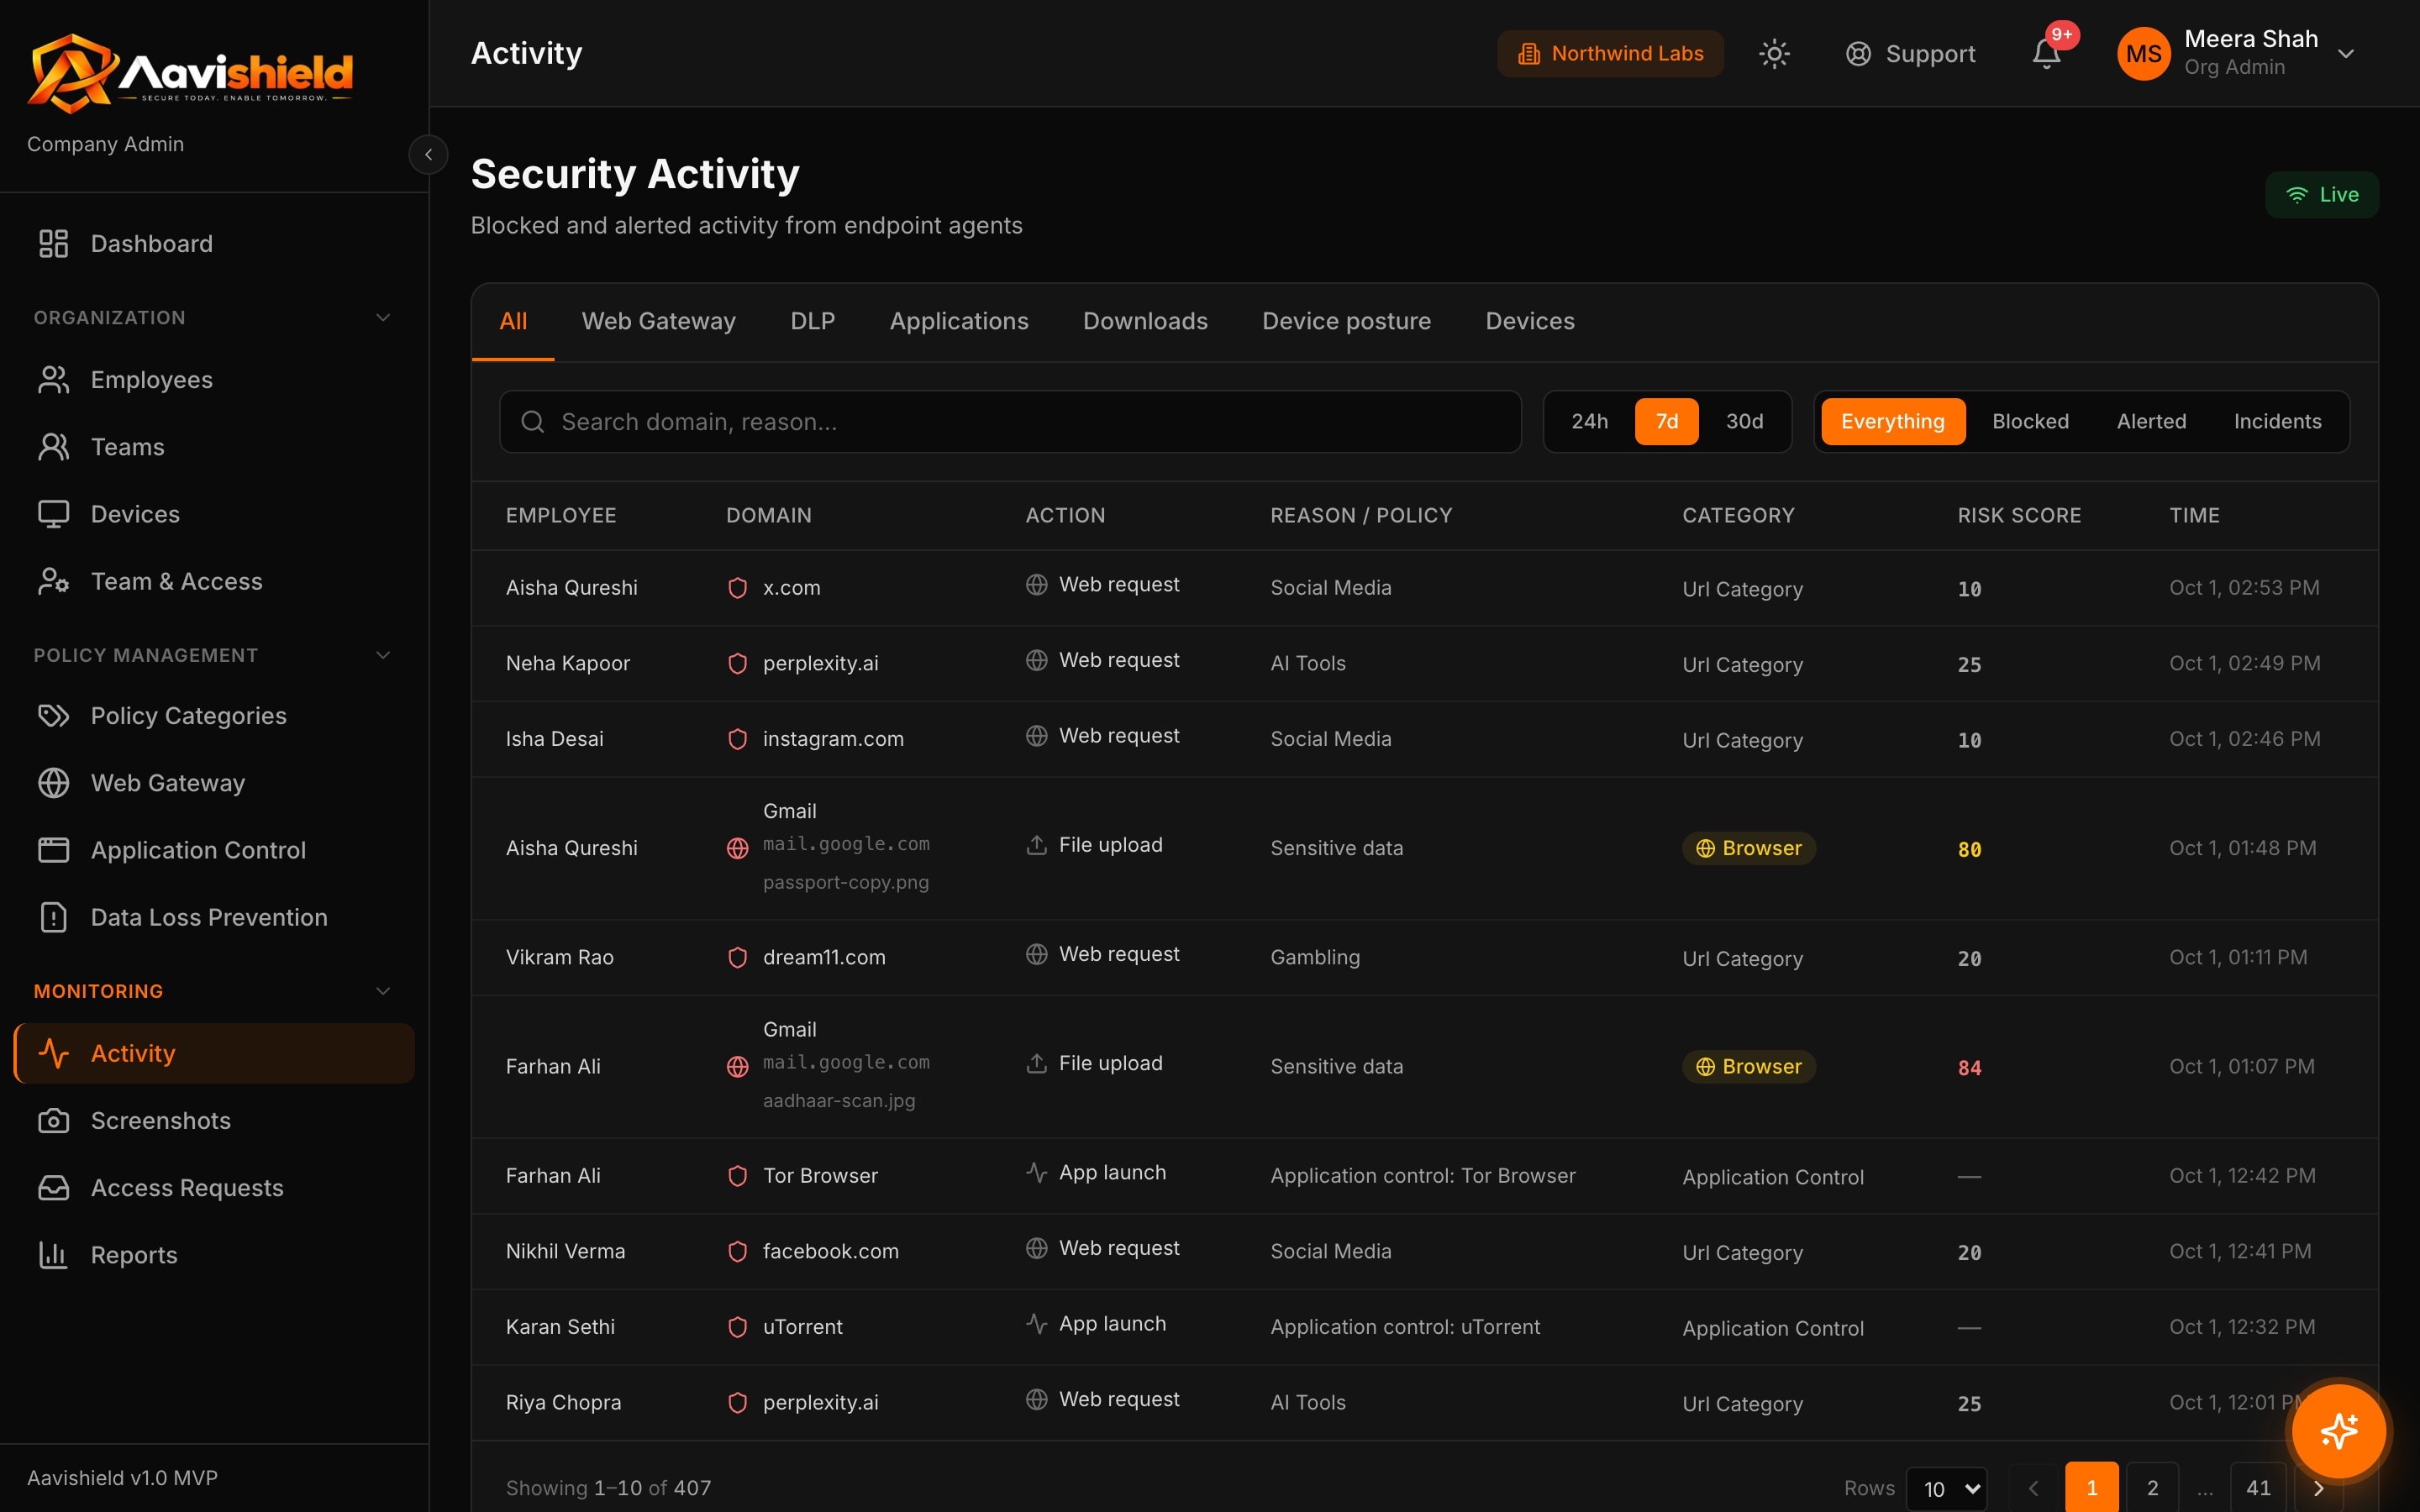
Task: Click the Risk Score column header
Action: (2018, 515)
